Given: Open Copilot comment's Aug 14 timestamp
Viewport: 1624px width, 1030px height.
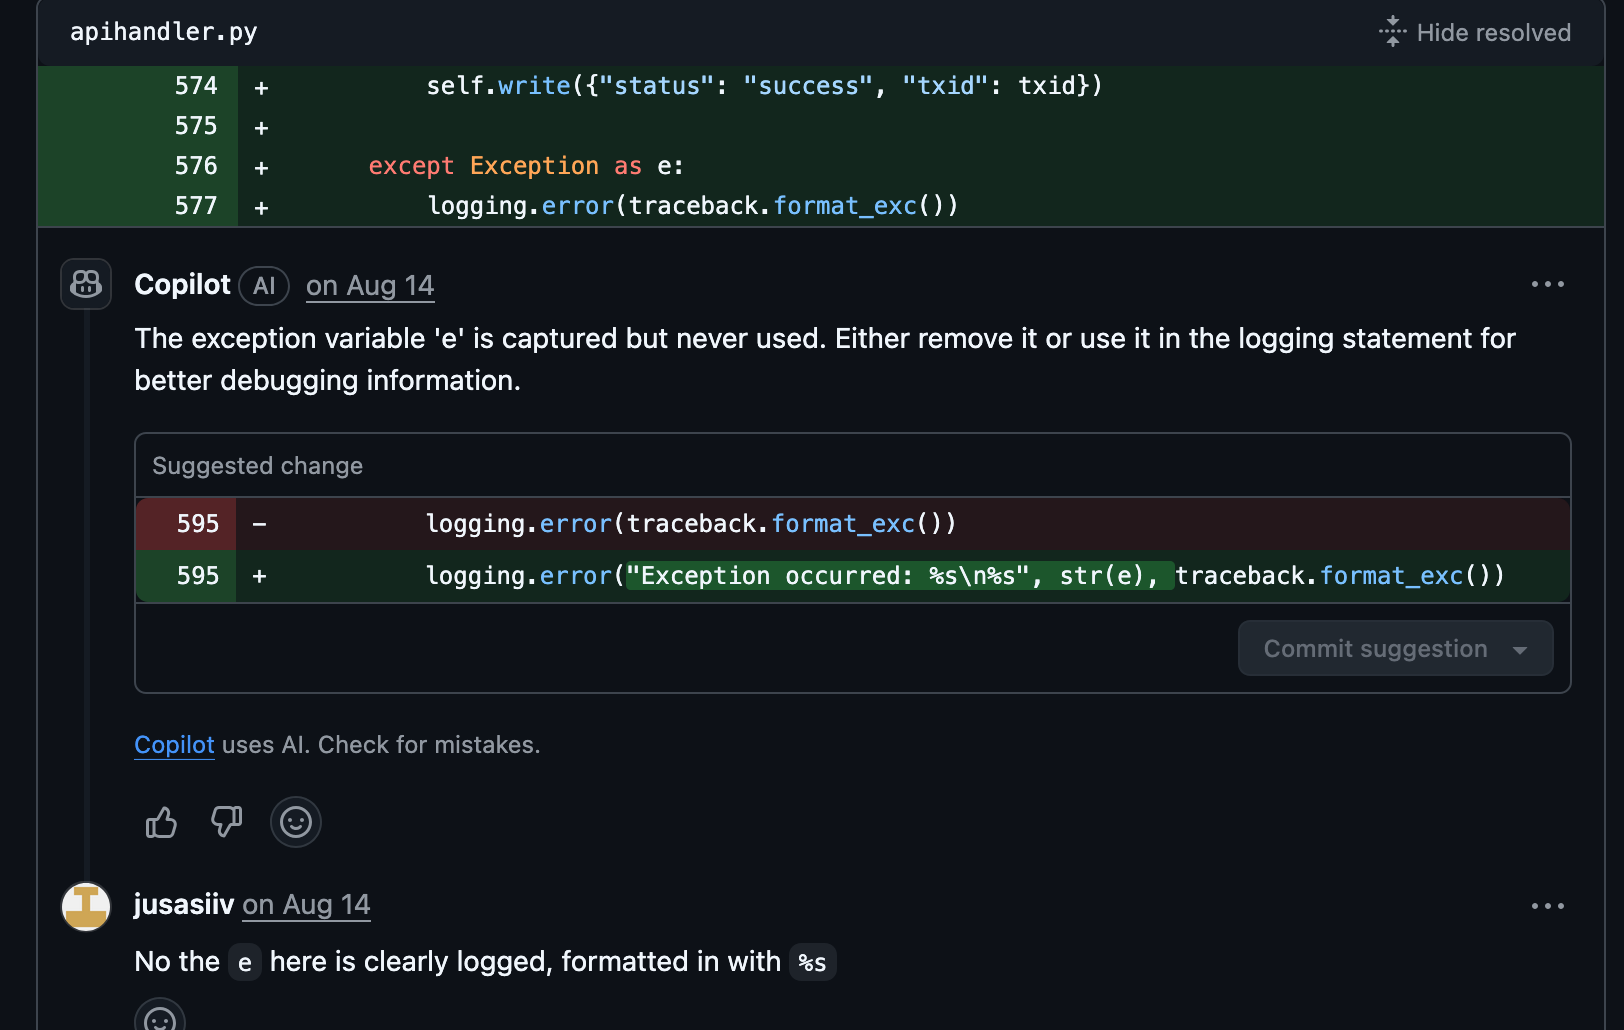Looking at the screenshot, I should [x=370, y=286].
